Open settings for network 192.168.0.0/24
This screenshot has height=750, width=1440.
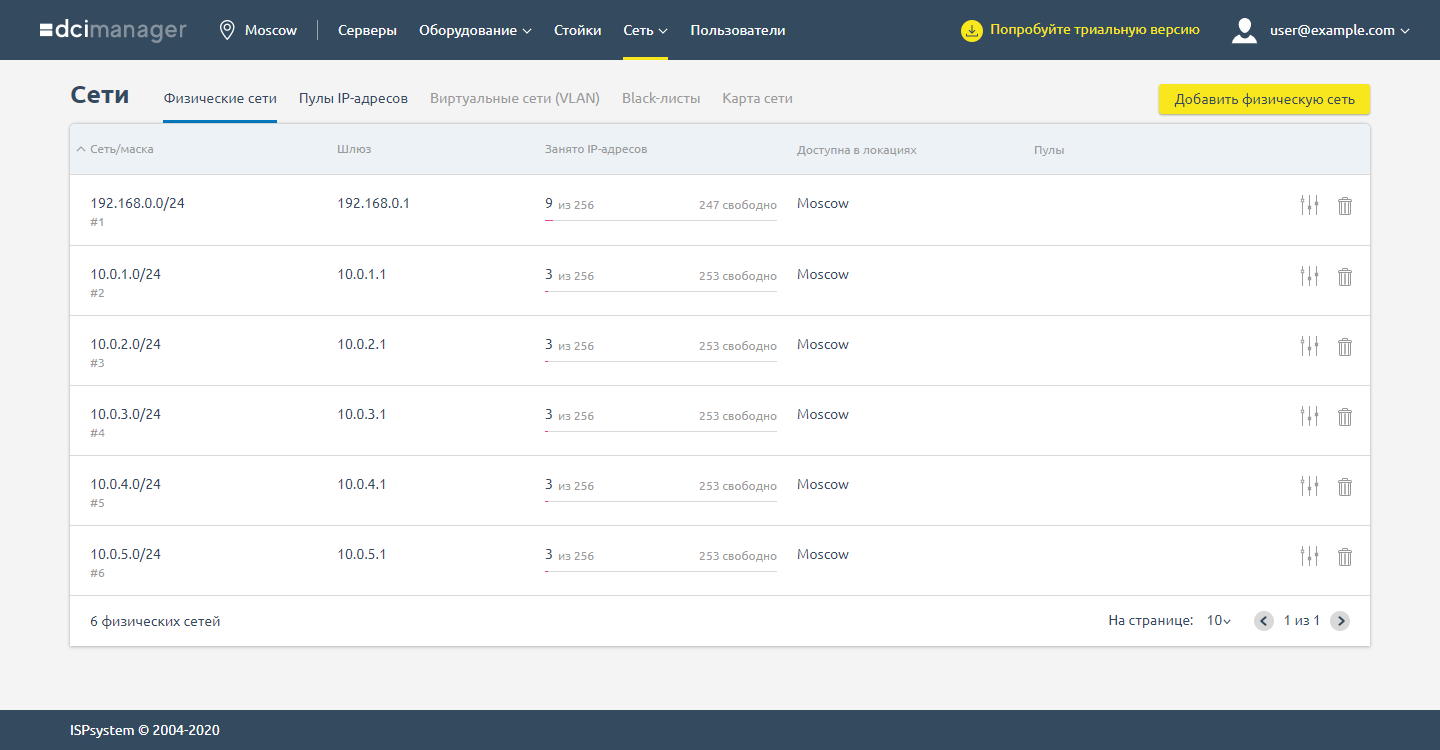click(1309, 205)
